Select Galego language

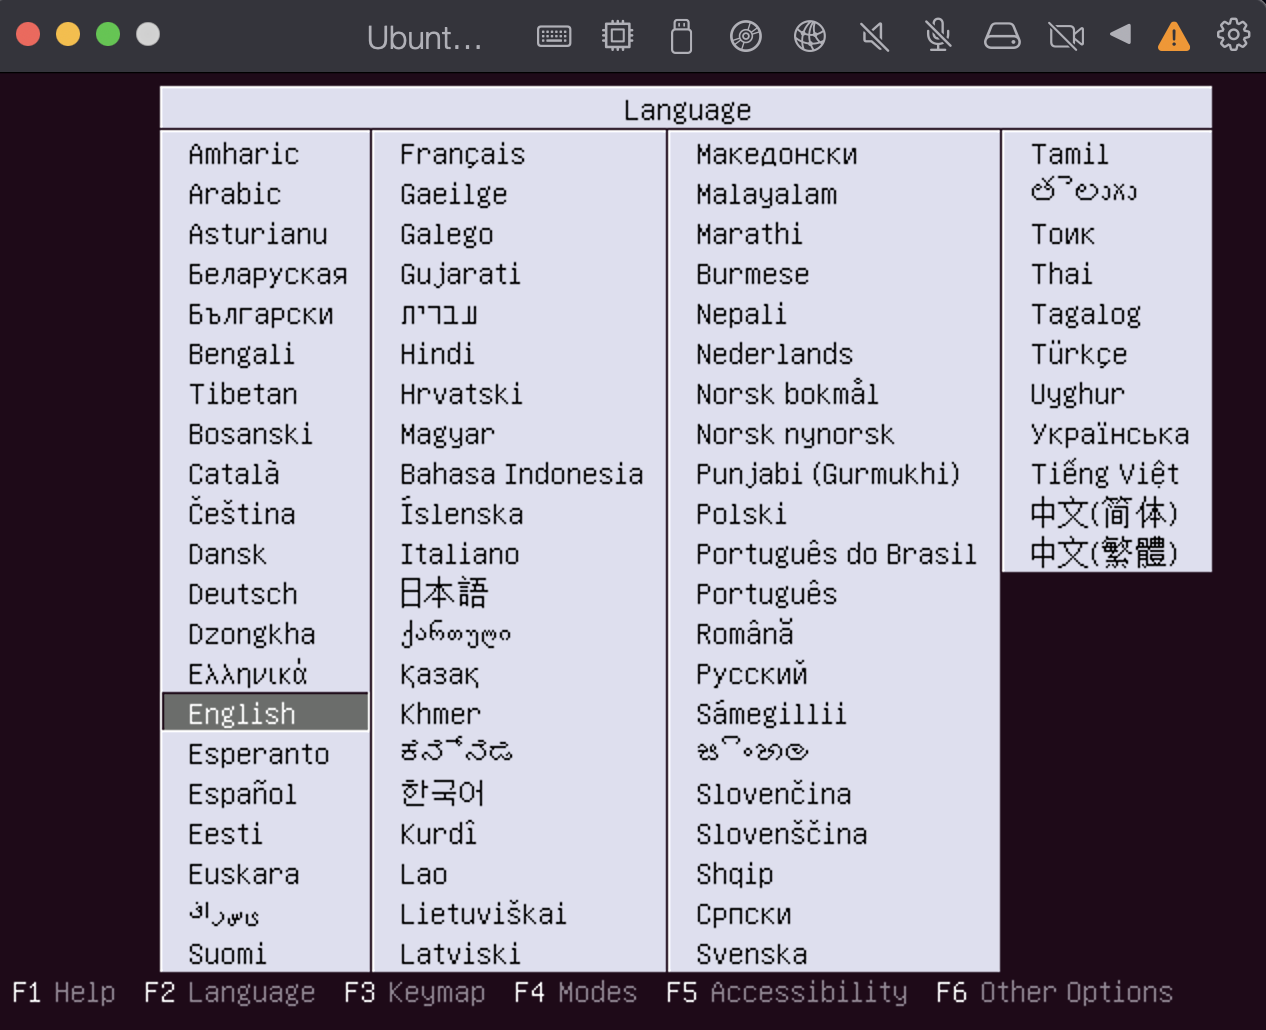(447, 234)
